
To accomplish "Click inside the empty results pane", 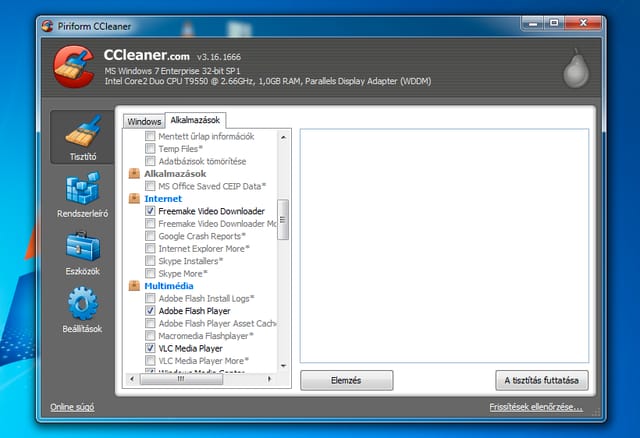I will [444, 246].
